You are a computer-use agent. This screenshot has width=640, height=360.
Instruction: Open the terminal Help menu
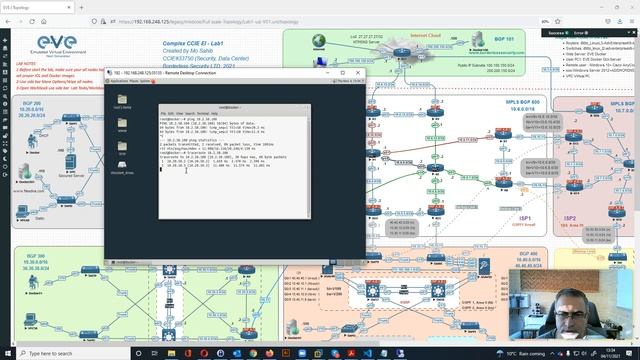click(214, 113)
